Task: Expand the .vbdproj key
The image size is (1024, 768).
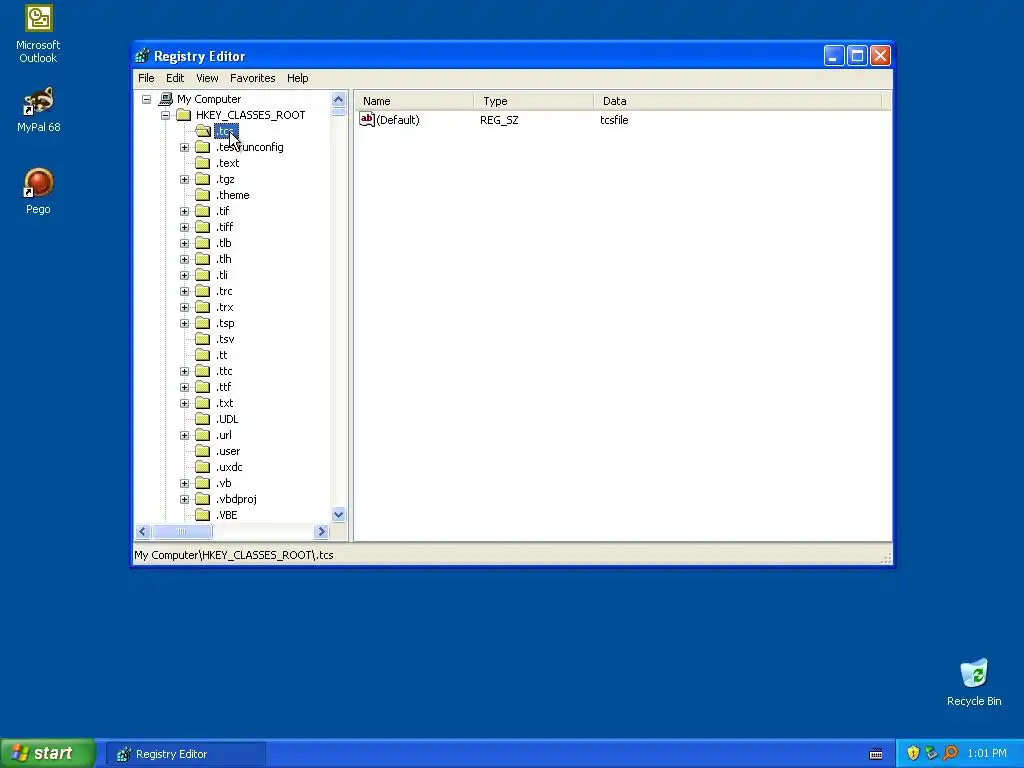Action: click(x=184, y=499)
